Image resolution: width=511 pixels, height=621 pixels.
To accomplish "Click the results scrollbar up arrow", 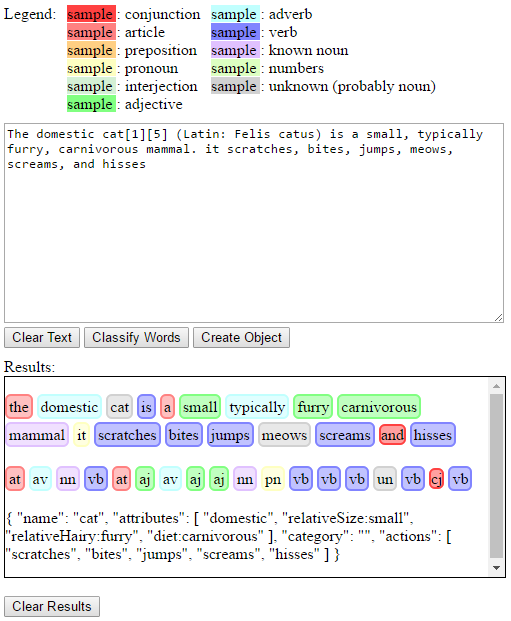I will (496, 386).
